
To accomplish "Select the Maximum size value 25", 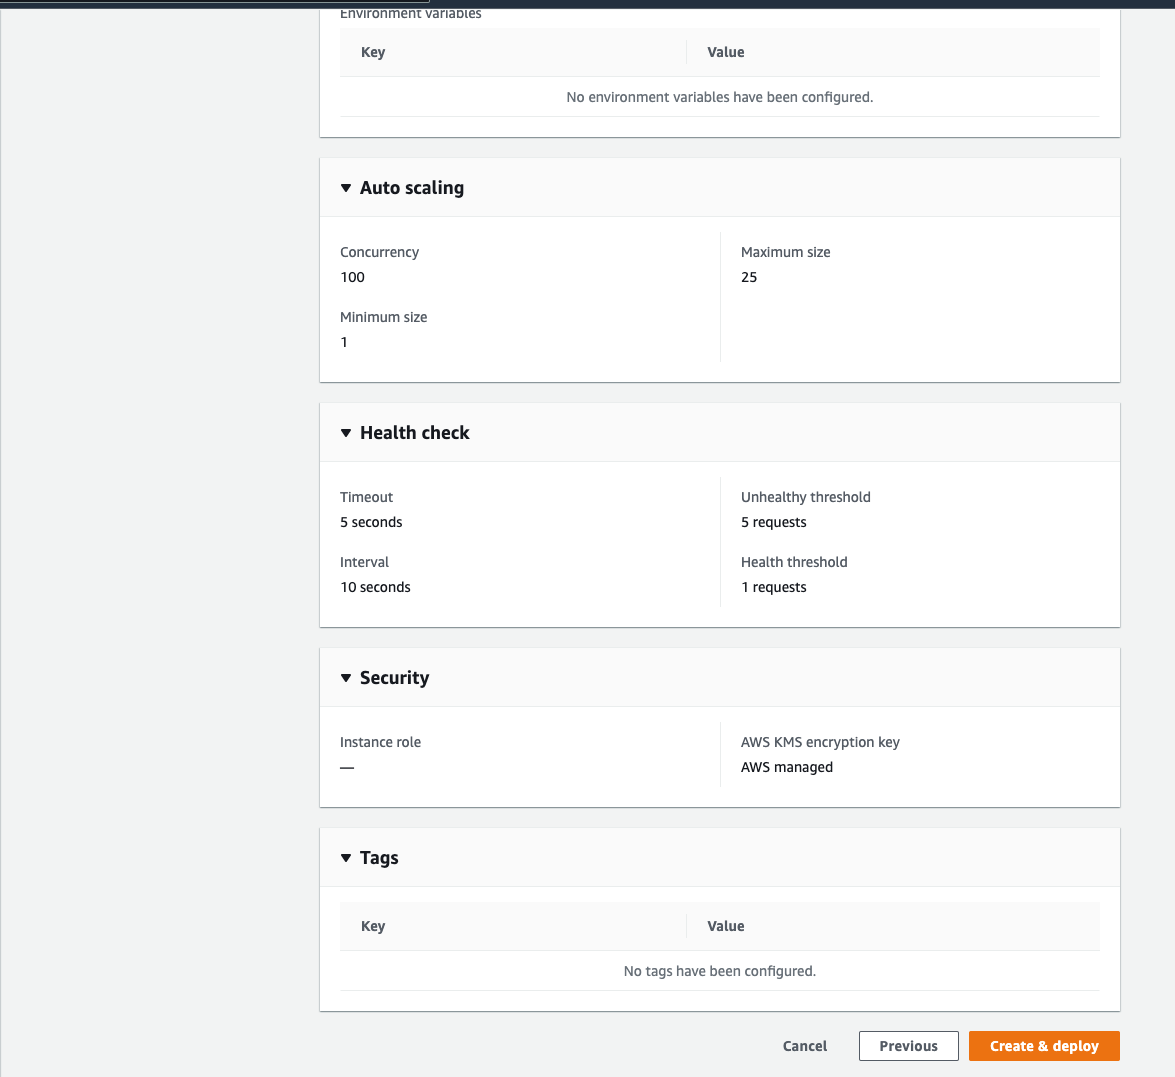I will click(x=749, y=277).
